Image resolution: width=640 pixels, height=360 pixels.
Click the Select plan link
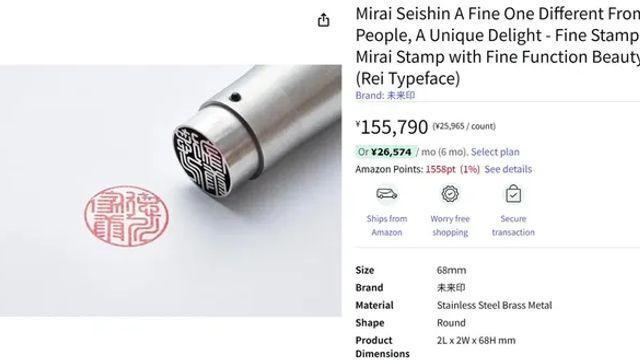495,152
